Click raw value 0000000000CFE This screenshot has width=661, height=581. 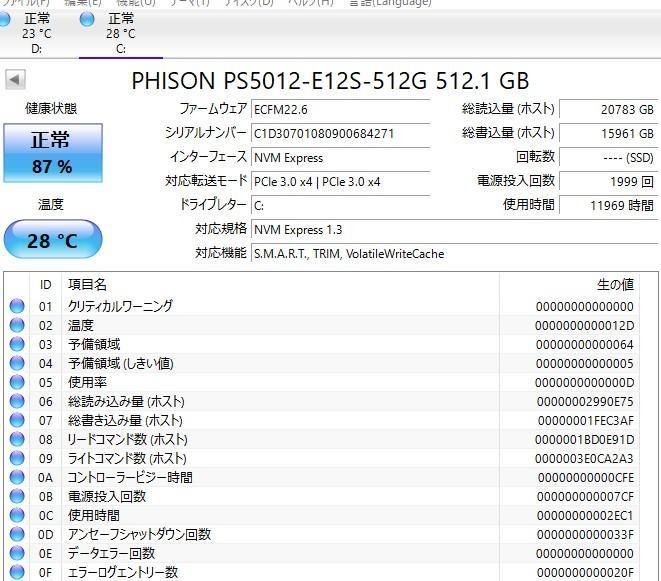(586, 477)
